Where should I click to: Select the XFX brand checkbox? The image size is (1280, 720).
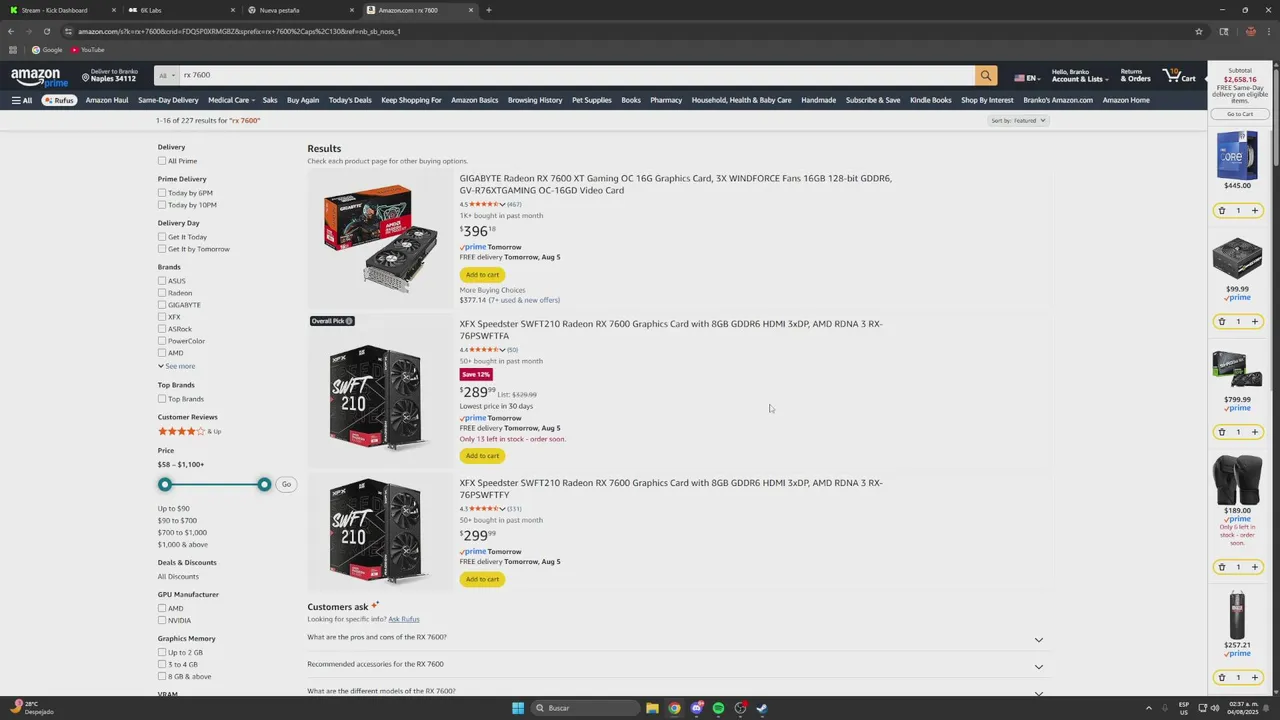click(162, 317)
